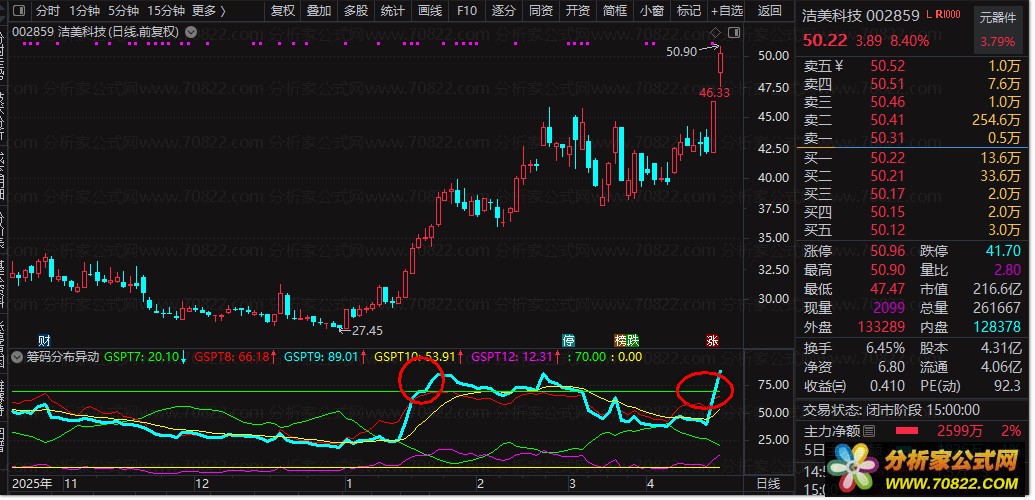Expand the 更多 periods menu
1035x500 pixels.
click(x=209, y=11)
